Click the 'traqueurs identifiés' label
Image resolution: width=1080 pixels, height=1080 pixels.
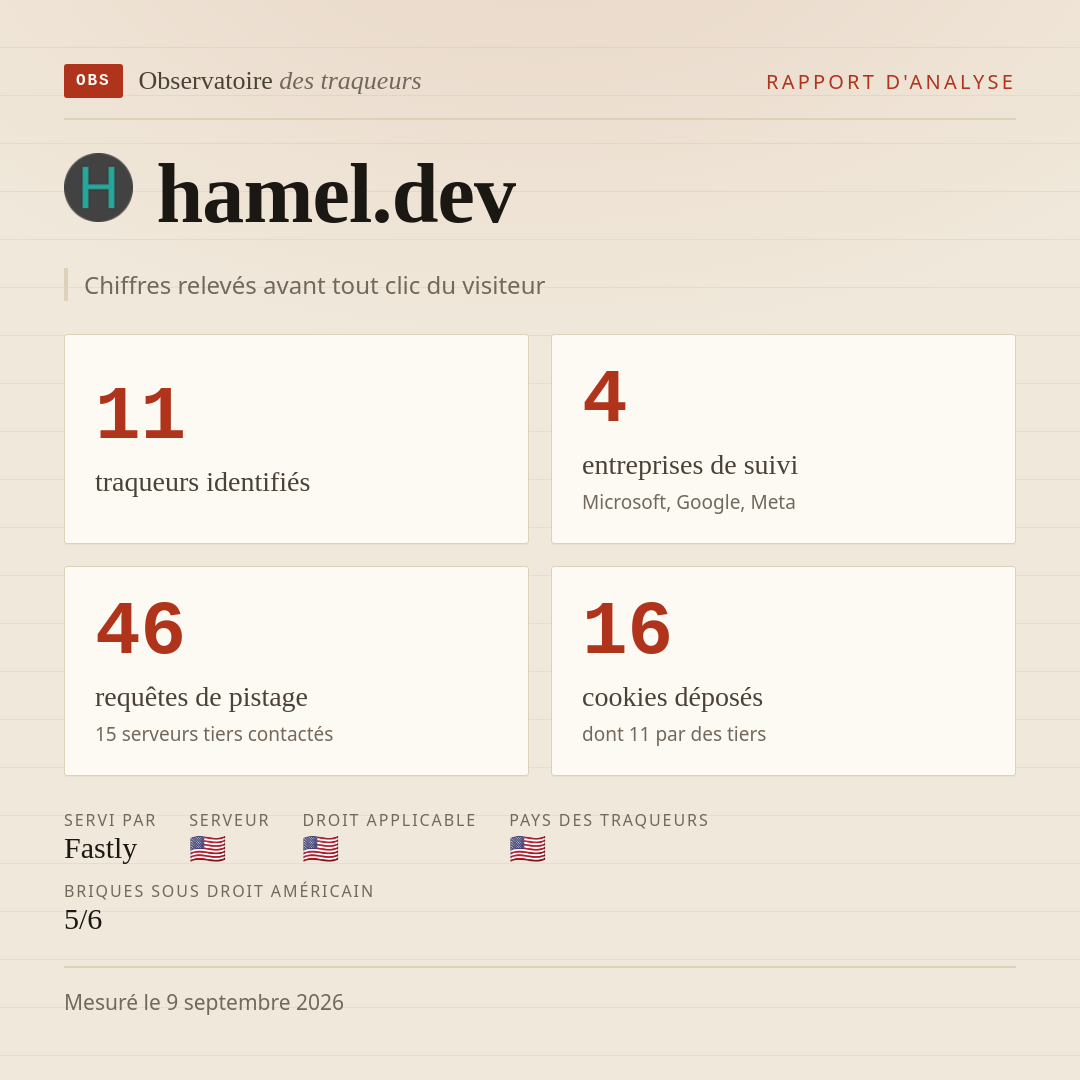click(x=202, y=482)
